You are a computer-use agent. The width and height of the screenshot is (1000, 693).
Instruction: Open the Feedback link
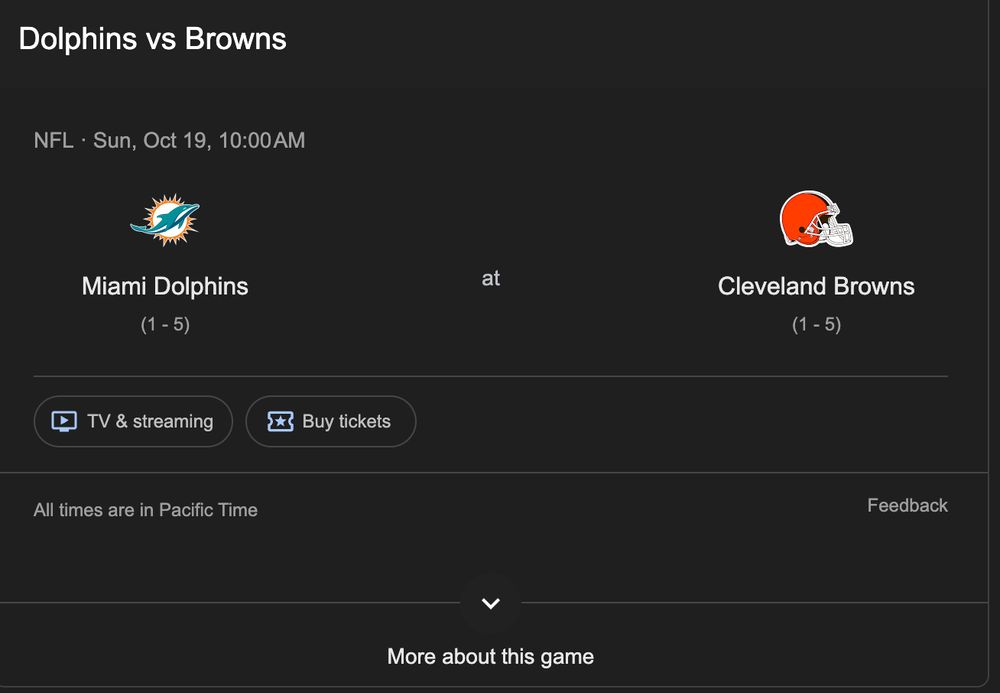coord(907,505)
